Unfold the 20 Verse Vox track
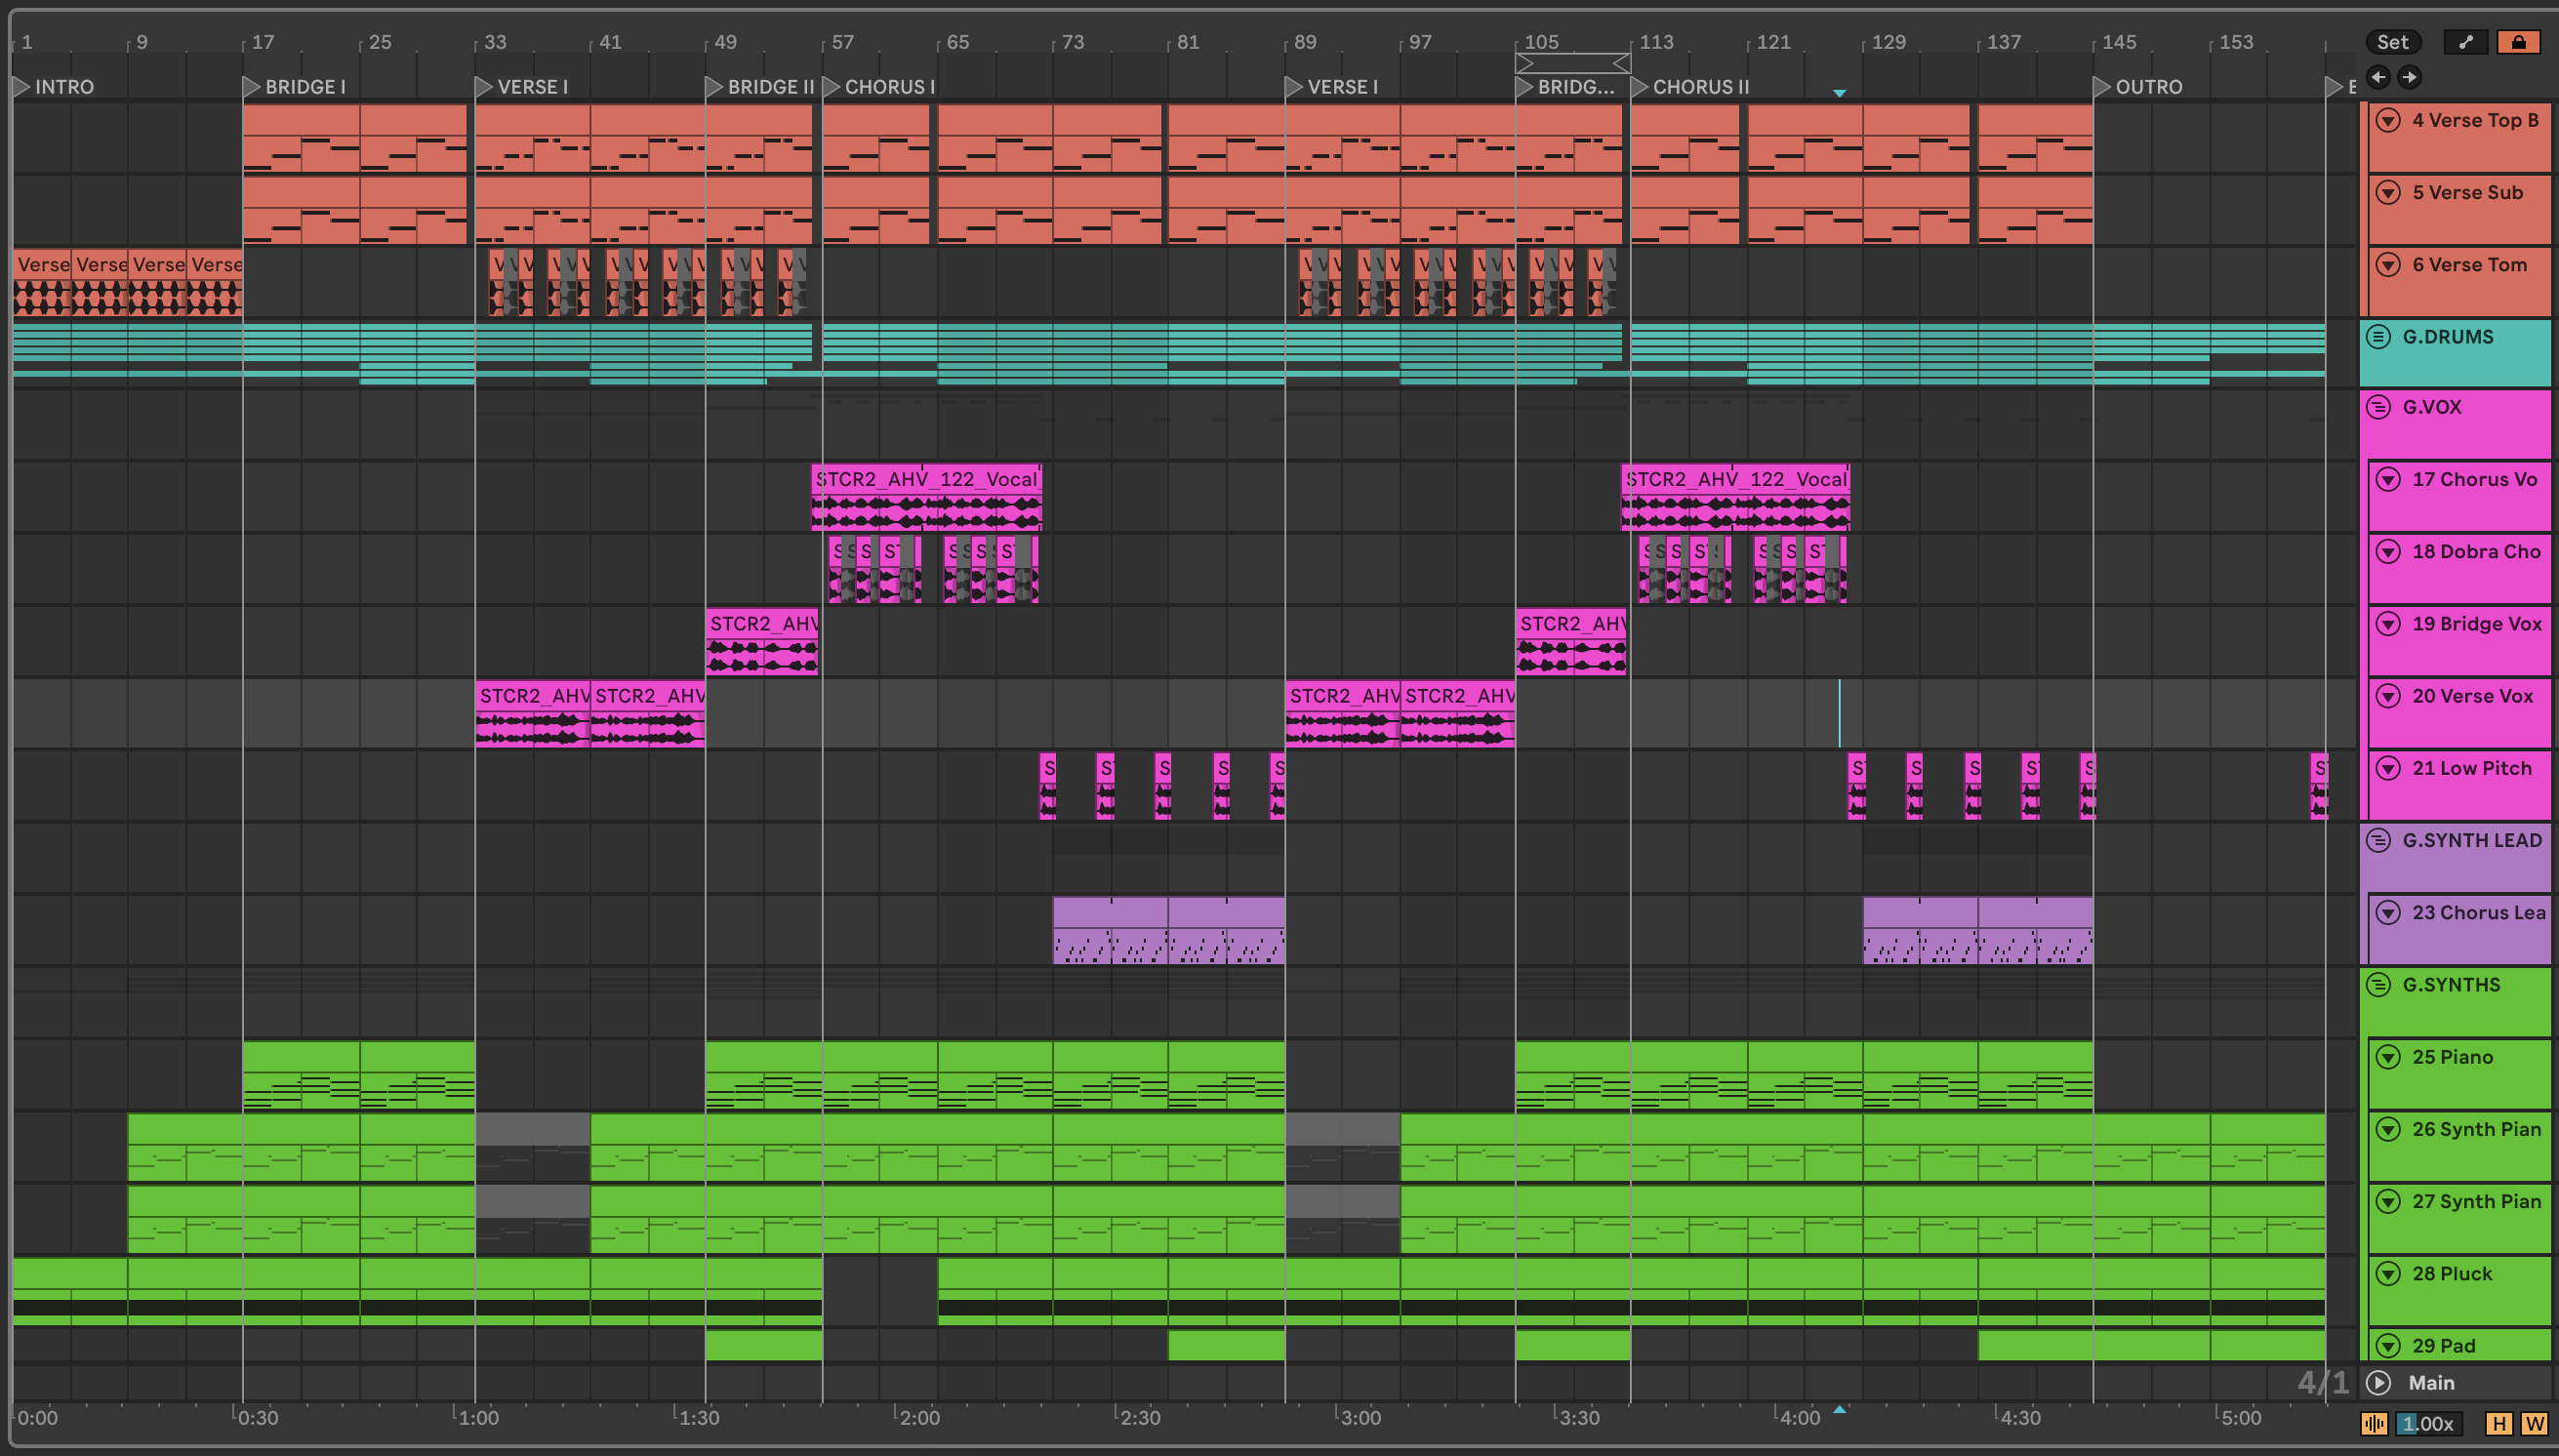Viewport: 2559px width, 1456px height. pyautogui.click(x=2388, y=696)
